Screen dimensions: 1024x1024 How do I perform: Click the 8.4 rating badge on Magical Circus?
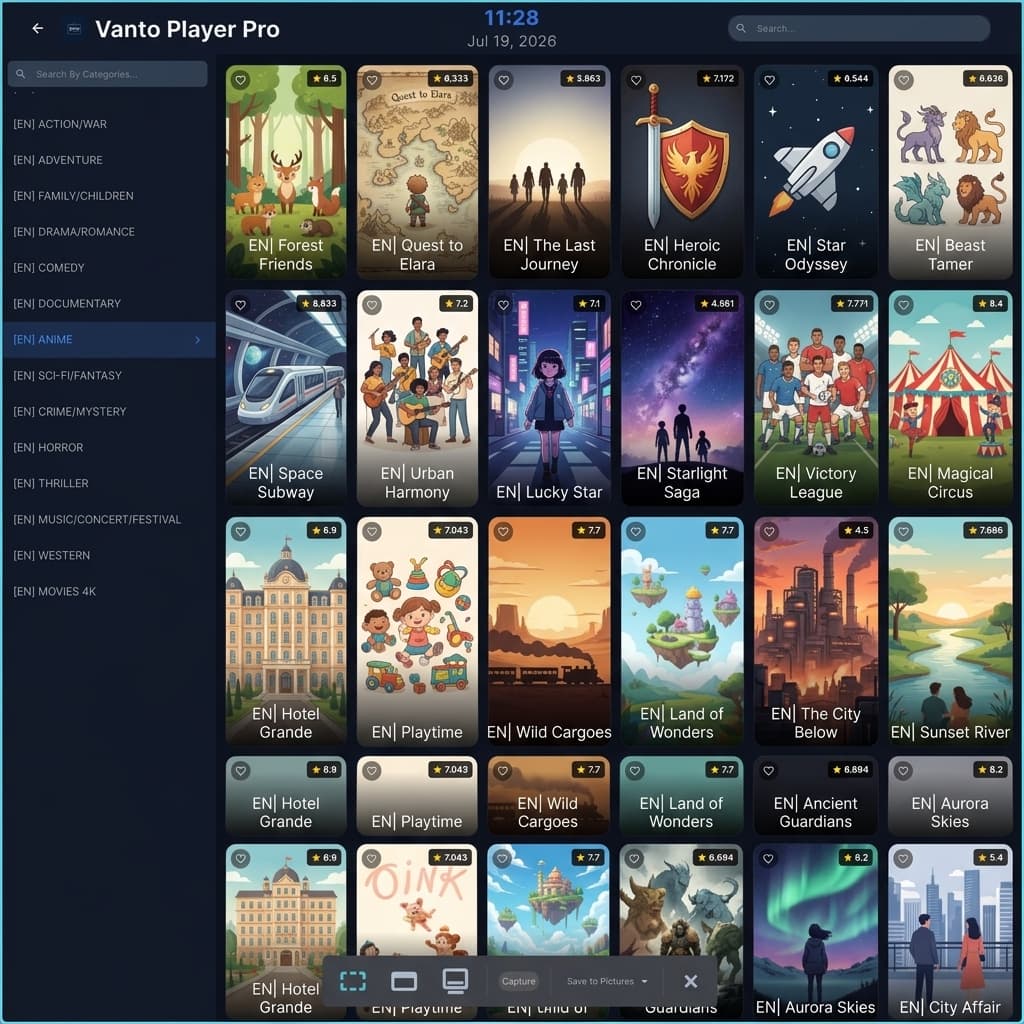point(990,303)
